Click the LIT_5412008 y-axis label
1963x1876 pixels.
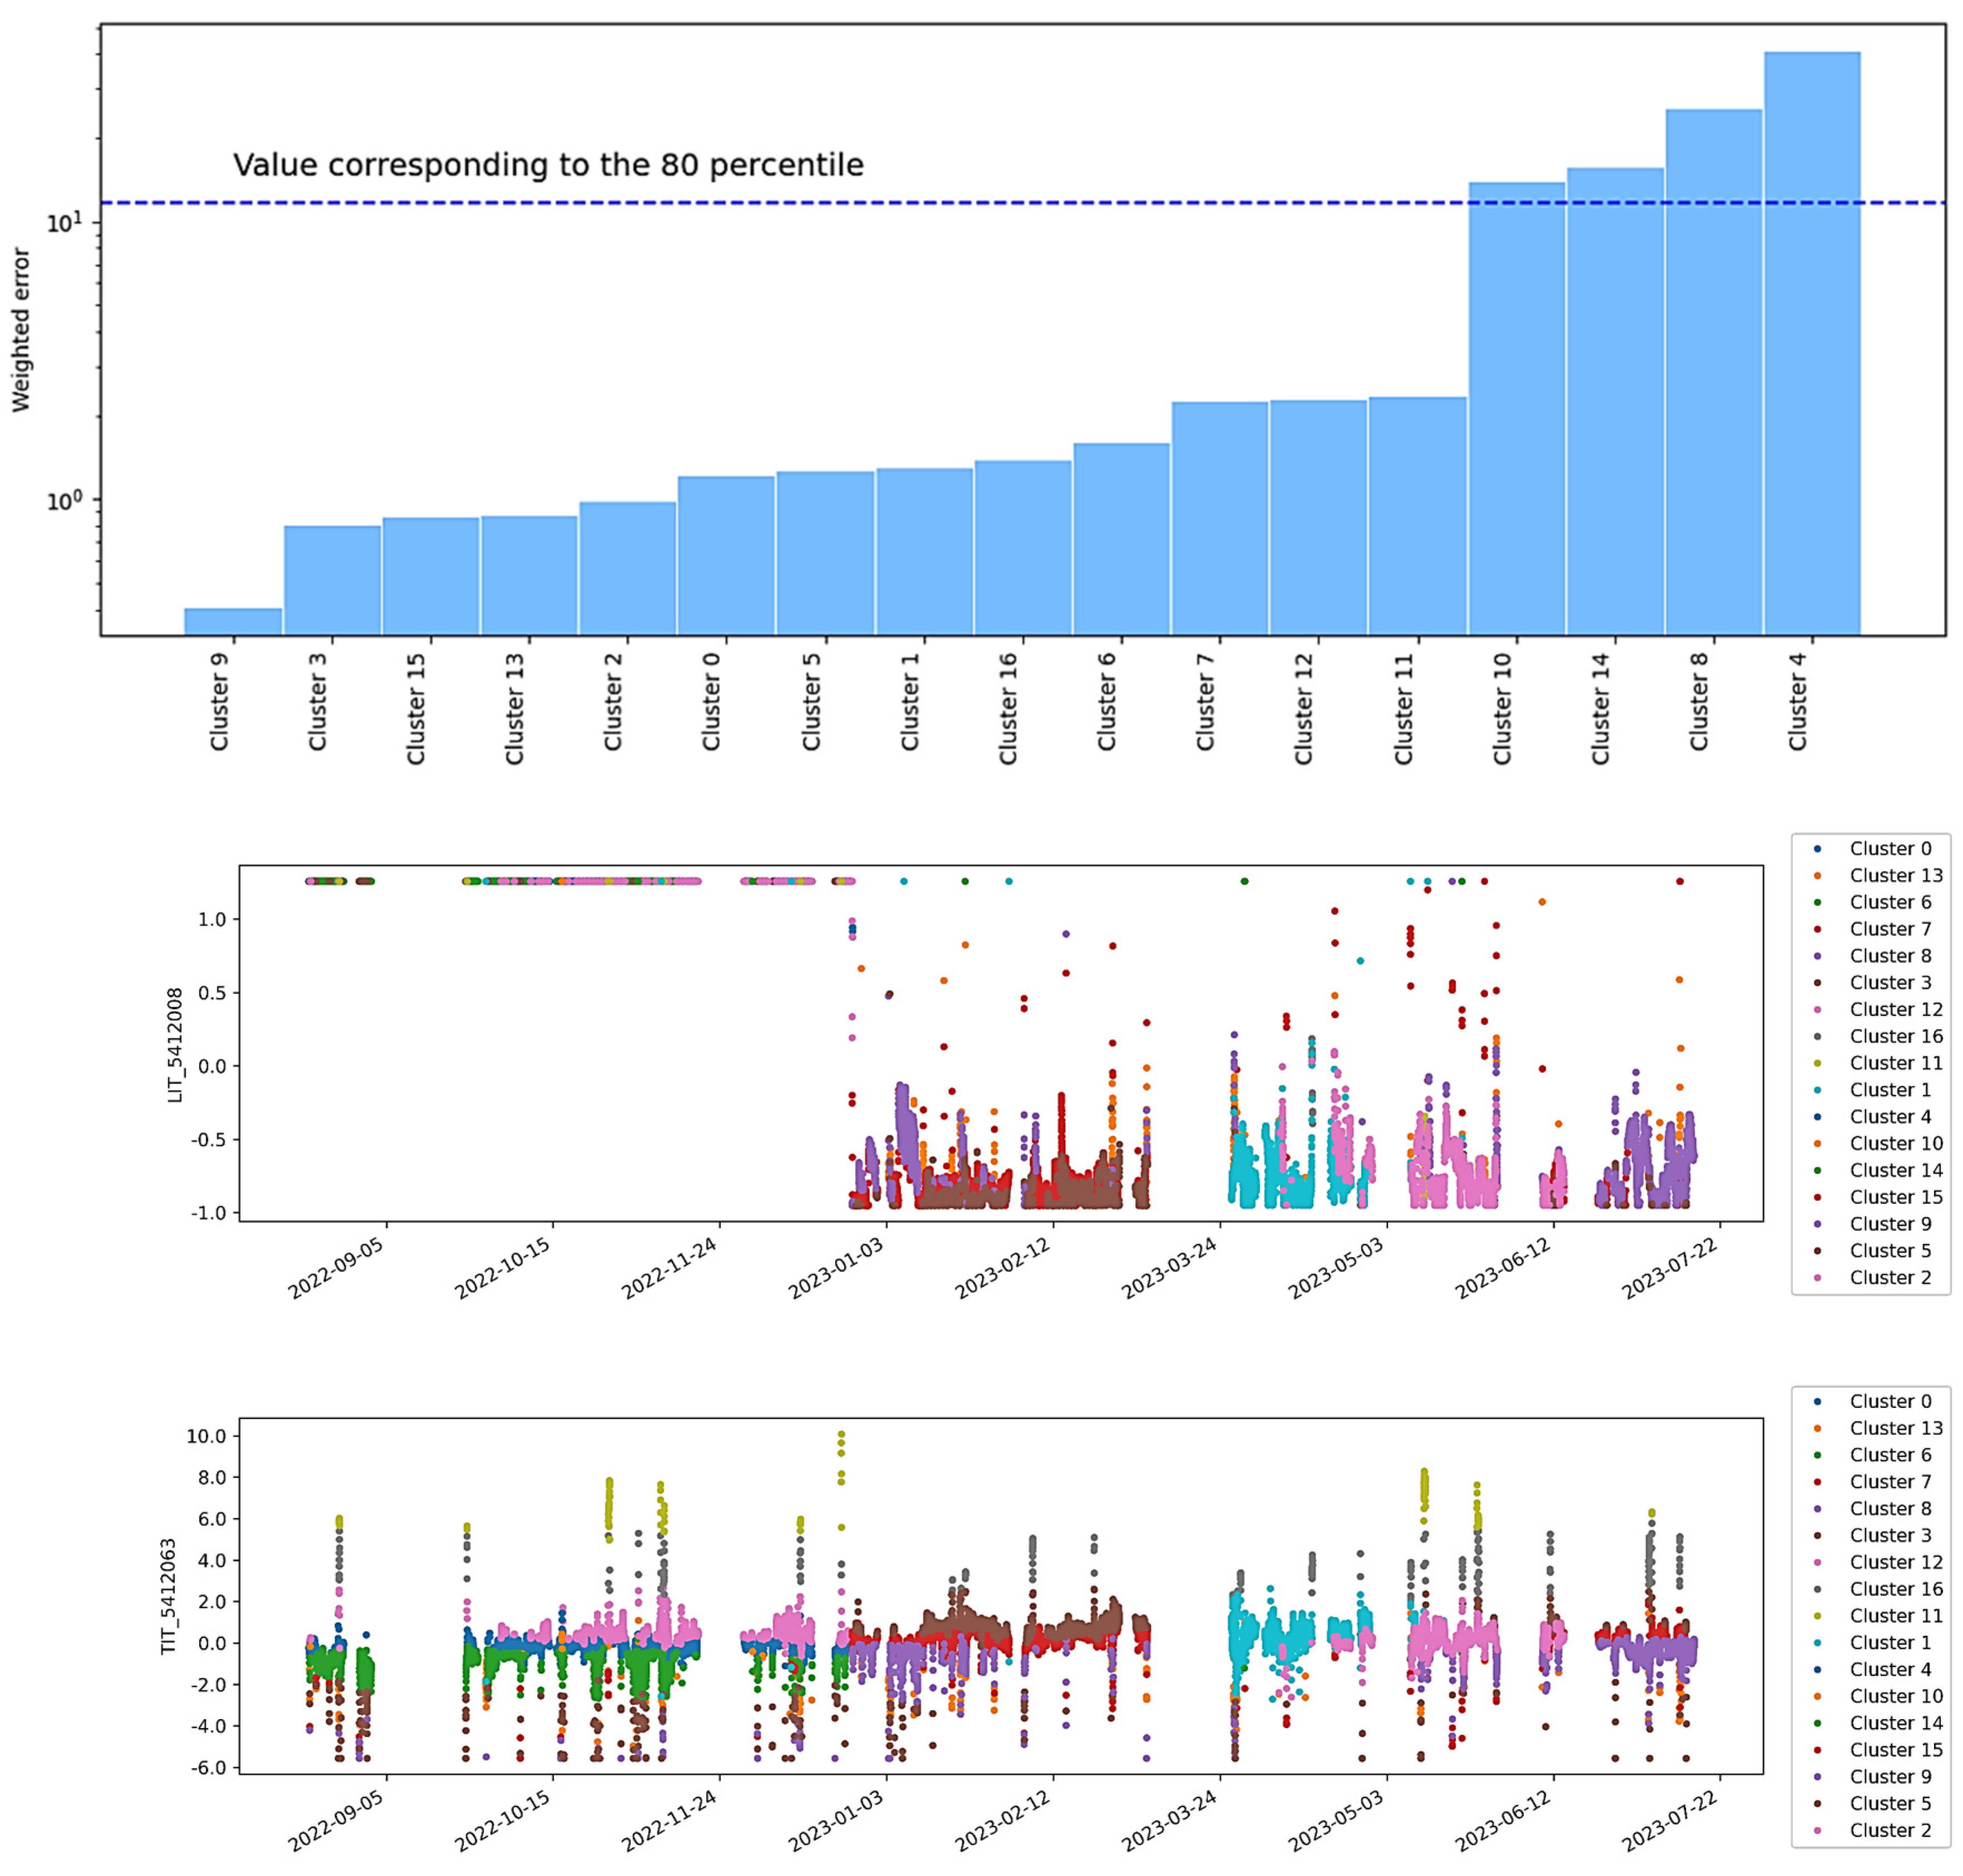pos(175,1045)
